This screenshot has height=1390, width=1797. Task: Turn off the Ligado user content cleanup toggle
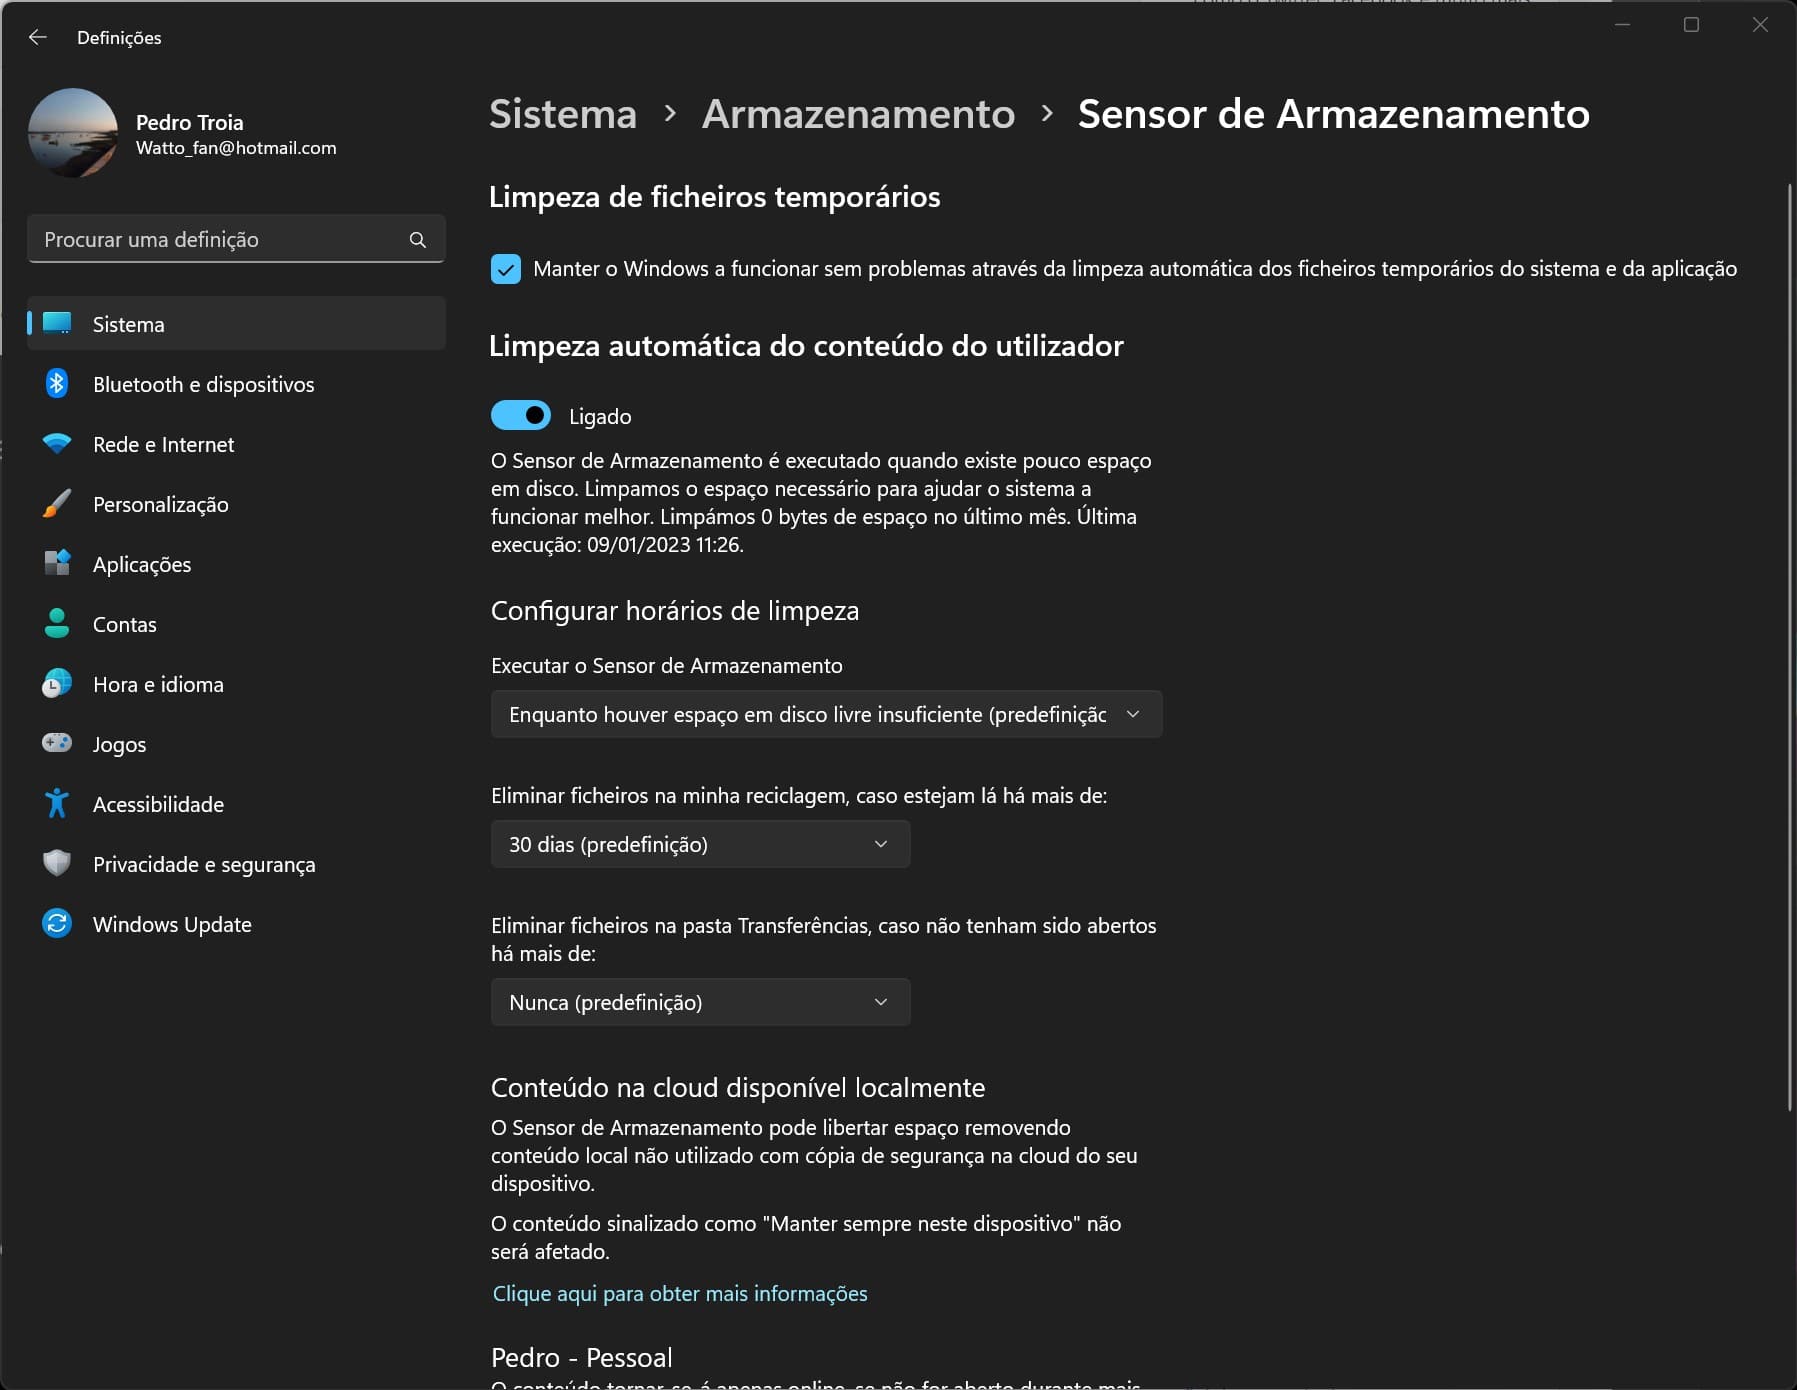pyautogui.click(x=521, y=415)
